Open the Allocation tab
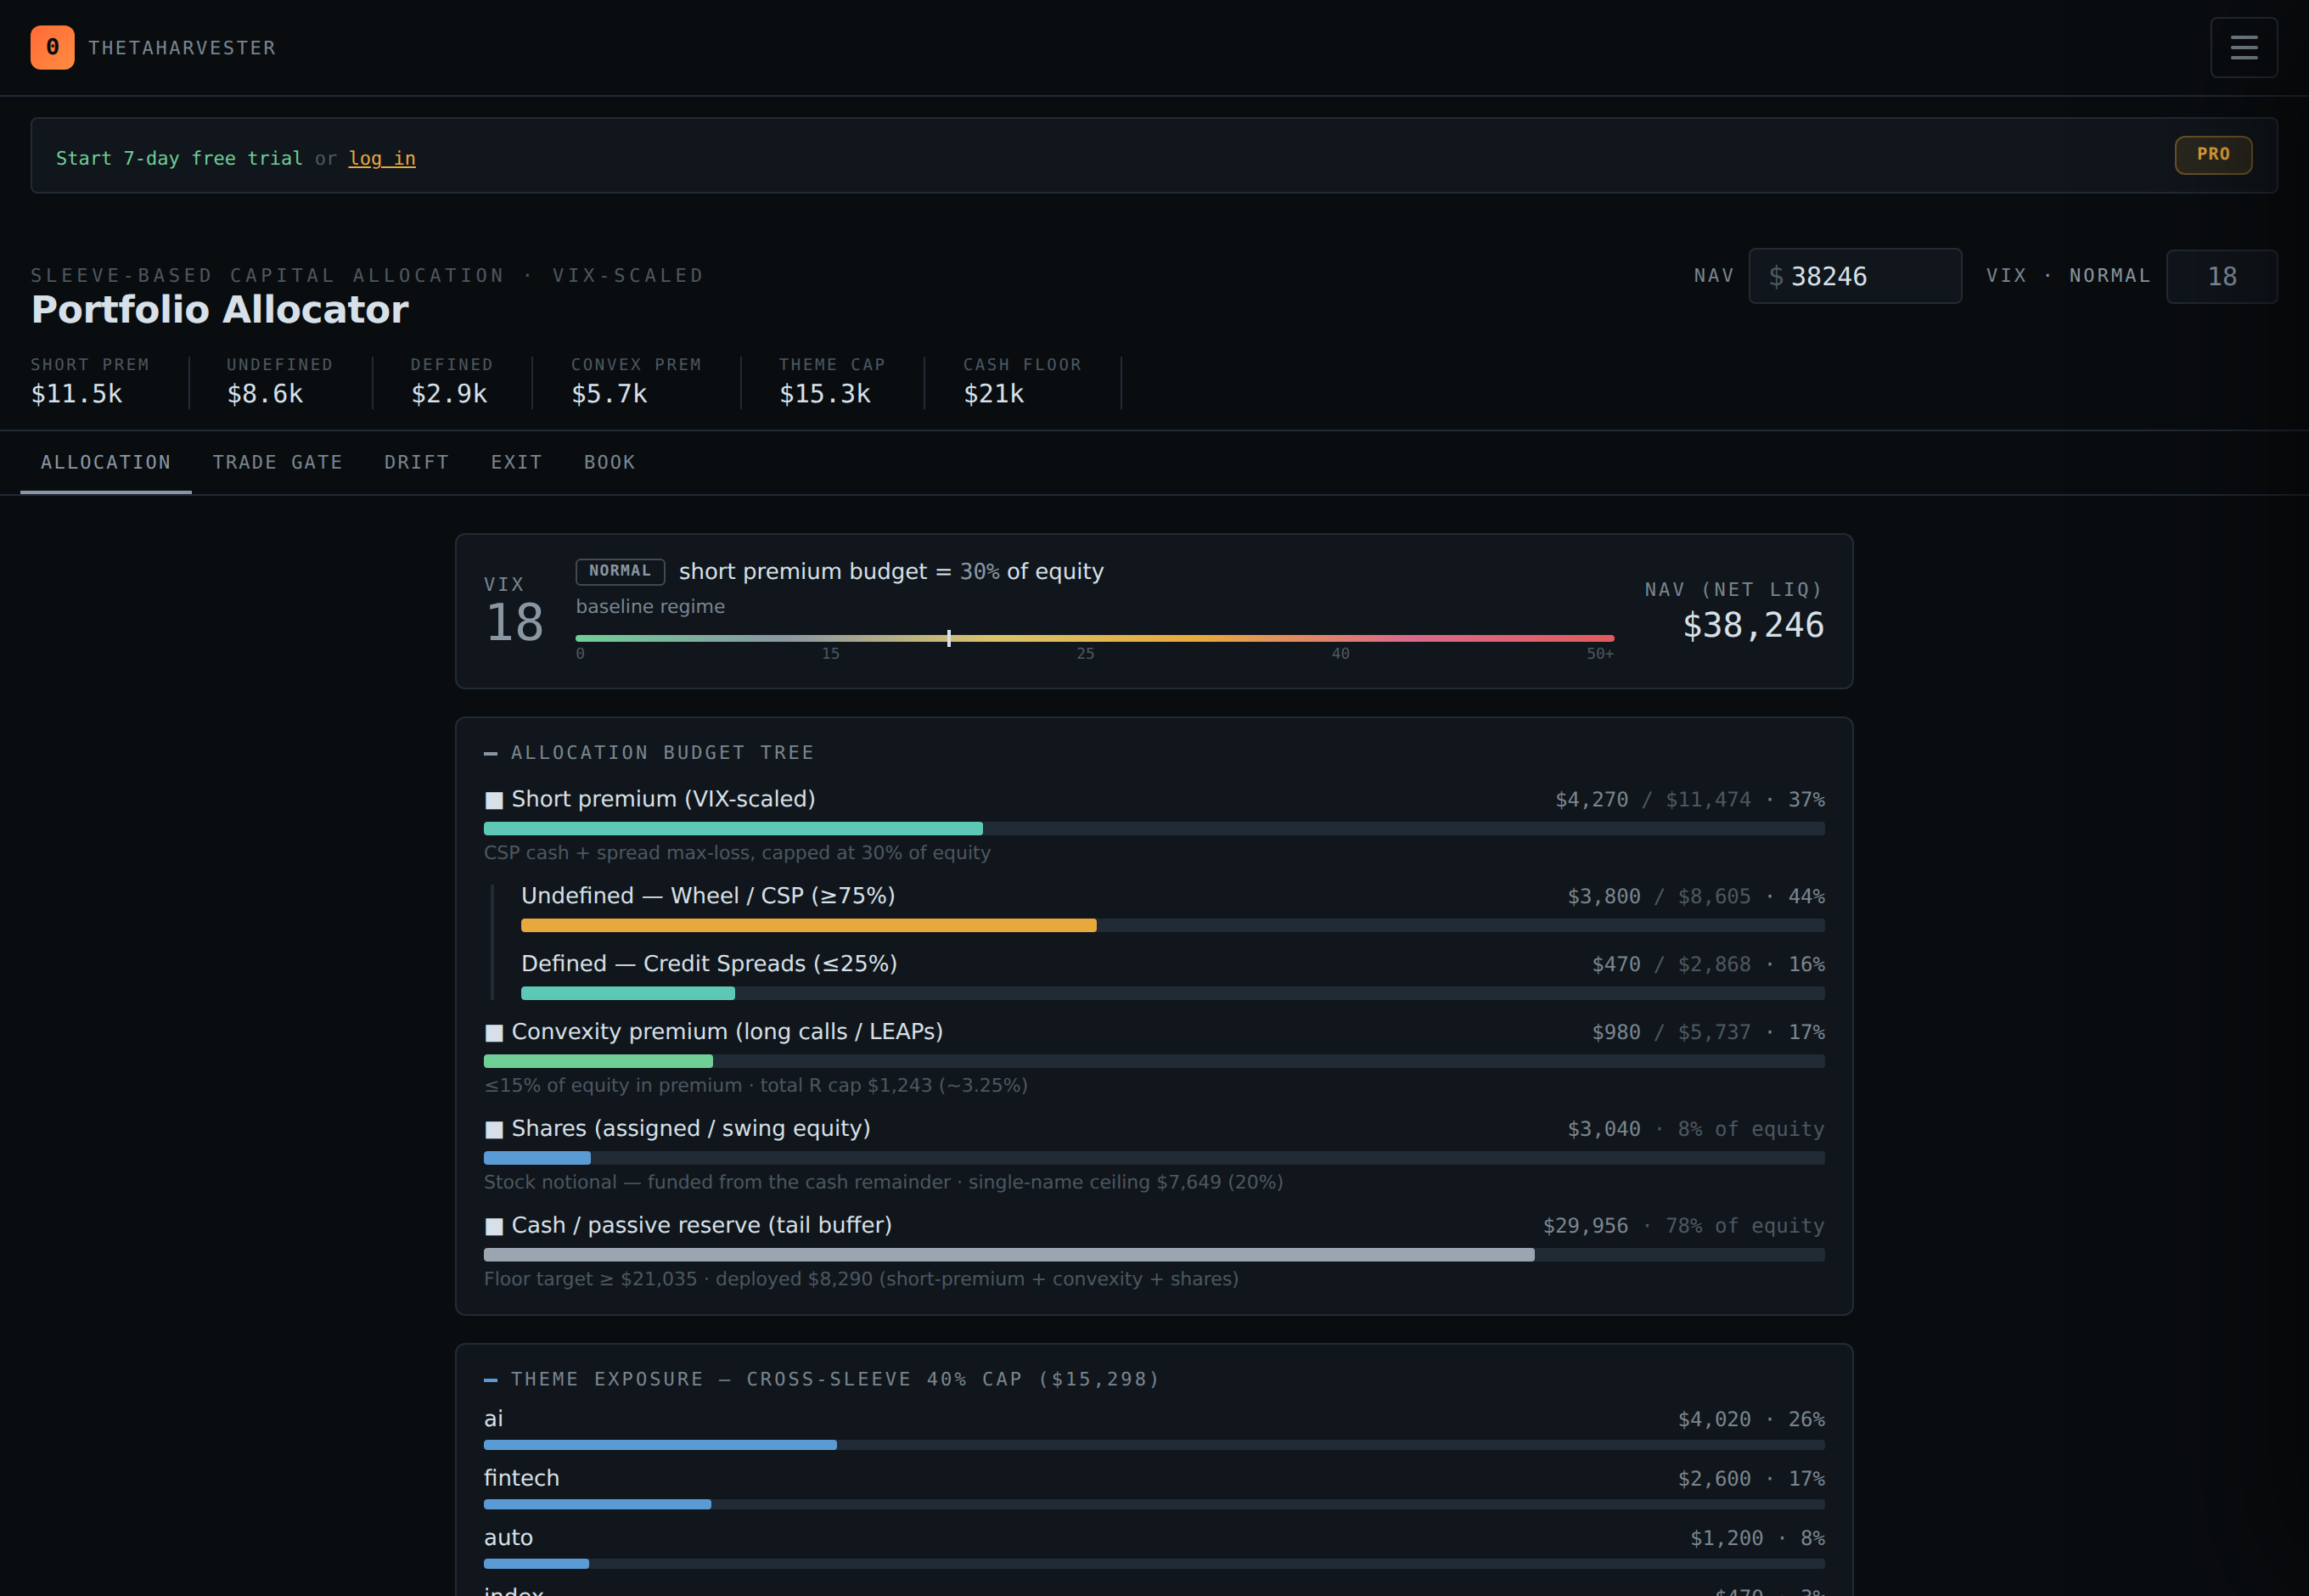The height and width of the screenshot is (1596, 2309). (x=106, y=462)
